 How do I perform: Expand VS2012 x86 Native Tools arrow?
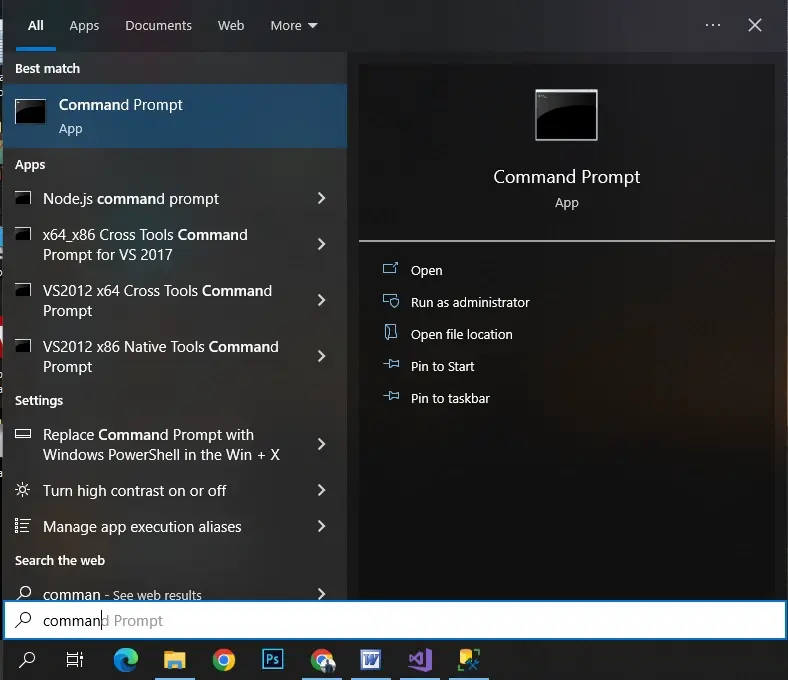click(x=322, y=356)
